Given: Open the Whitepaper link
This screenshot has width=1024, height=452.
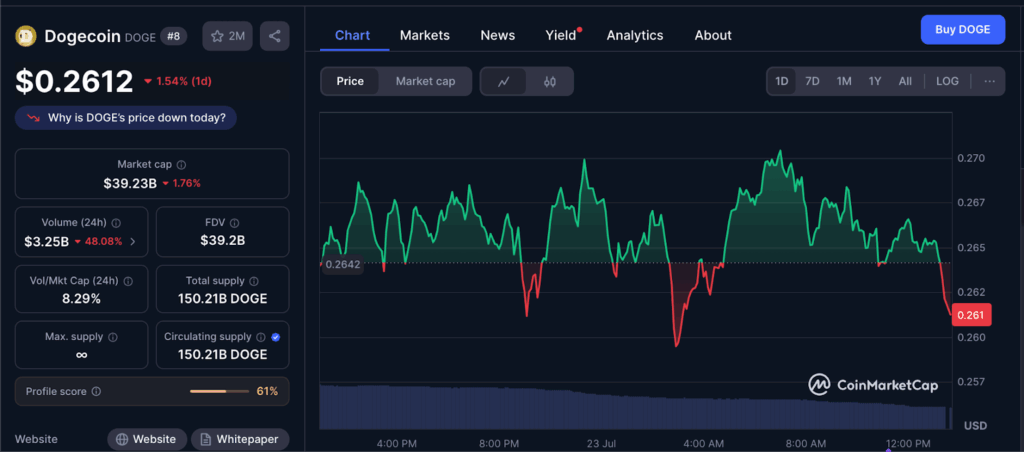Looking at the screenshot, I should [240, 439].
